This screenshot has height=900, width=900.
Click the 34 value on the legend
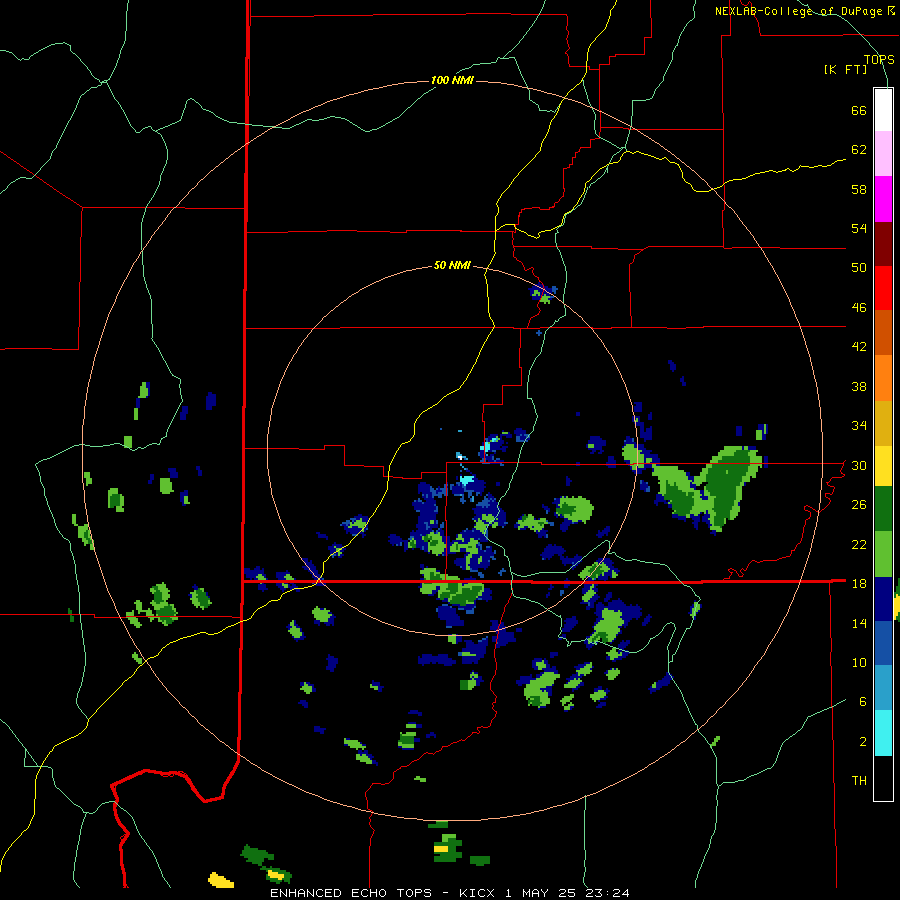859,425
